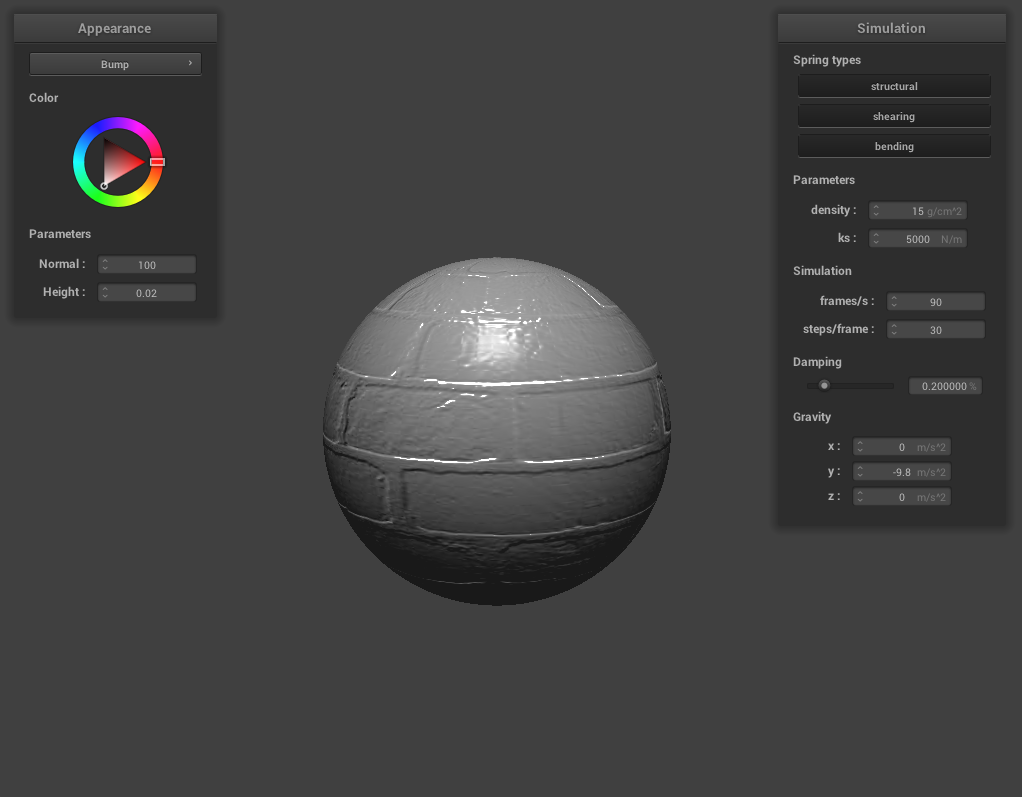Click the Gravity z stepper arrows
This screenshot has width=1022, height=797.
click(860, 497)
